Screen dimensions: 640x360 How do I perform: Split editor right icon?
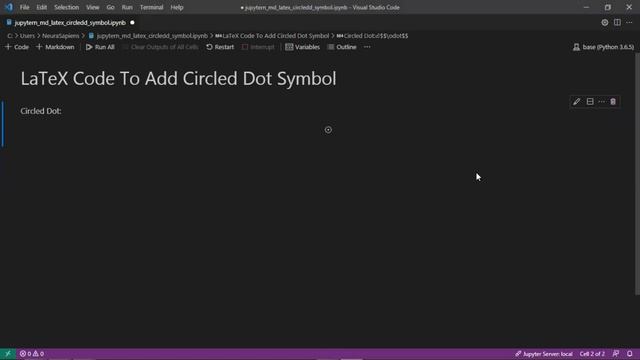617,23
